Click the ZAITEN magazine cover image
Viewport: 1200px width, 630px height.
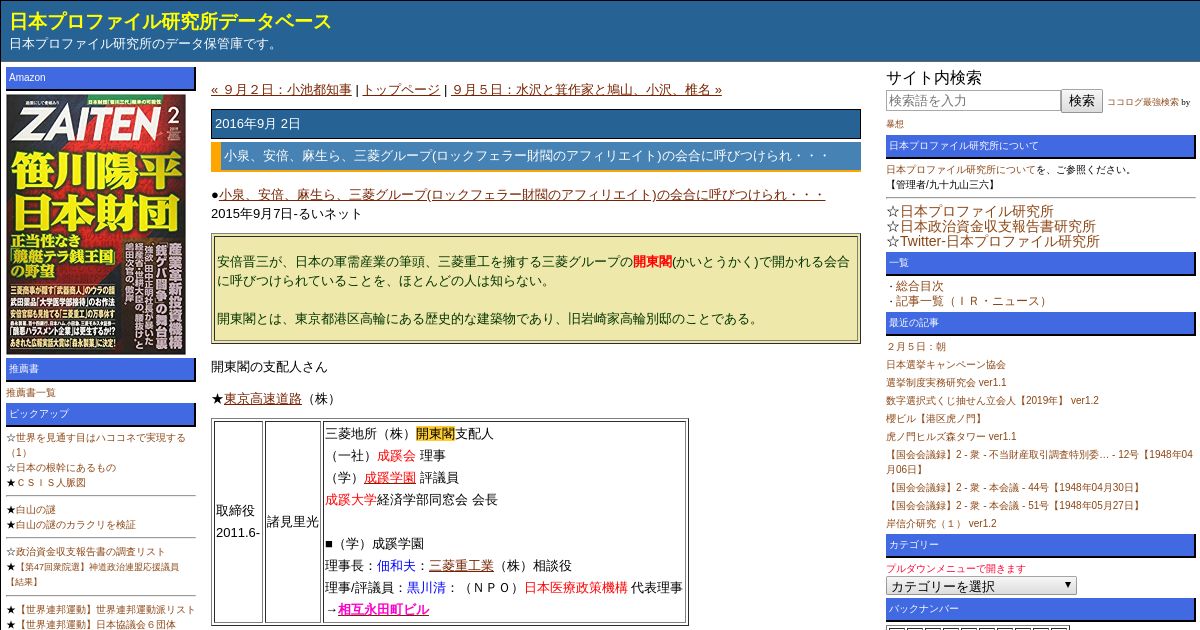(x=96, y=224)
